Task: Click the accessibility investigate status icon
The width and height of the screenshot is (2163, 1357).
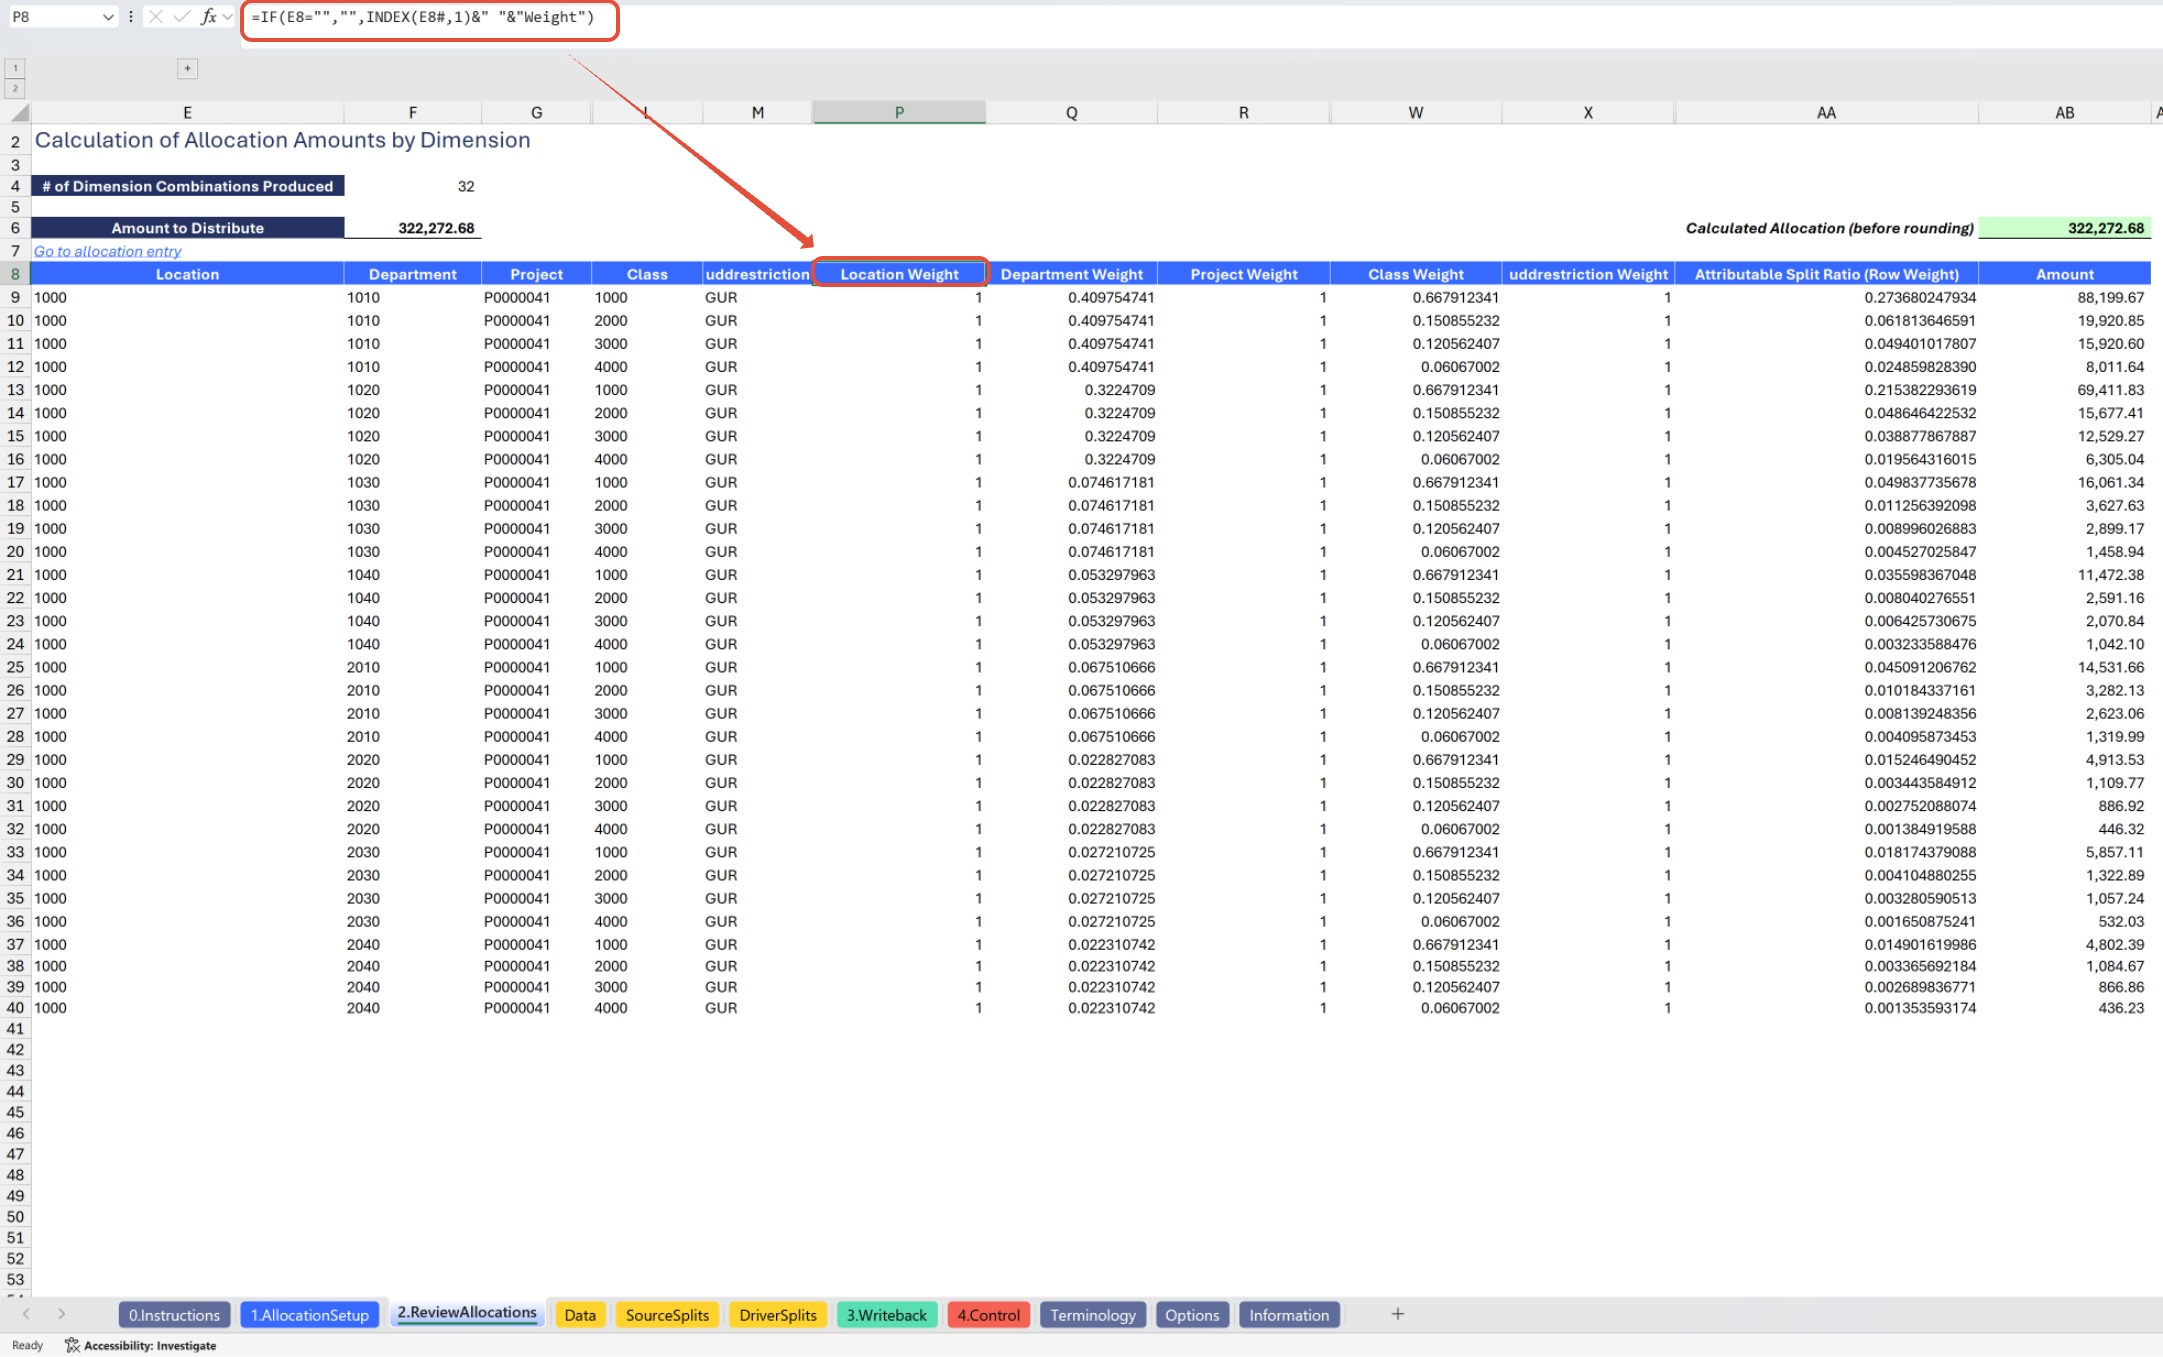Action: 72,1345
